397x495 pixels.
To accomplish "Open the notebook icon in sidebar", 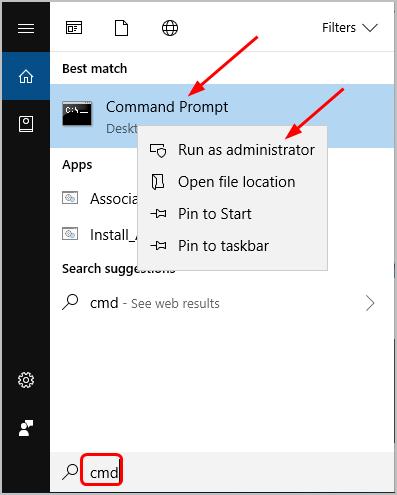I will point(26,124).
